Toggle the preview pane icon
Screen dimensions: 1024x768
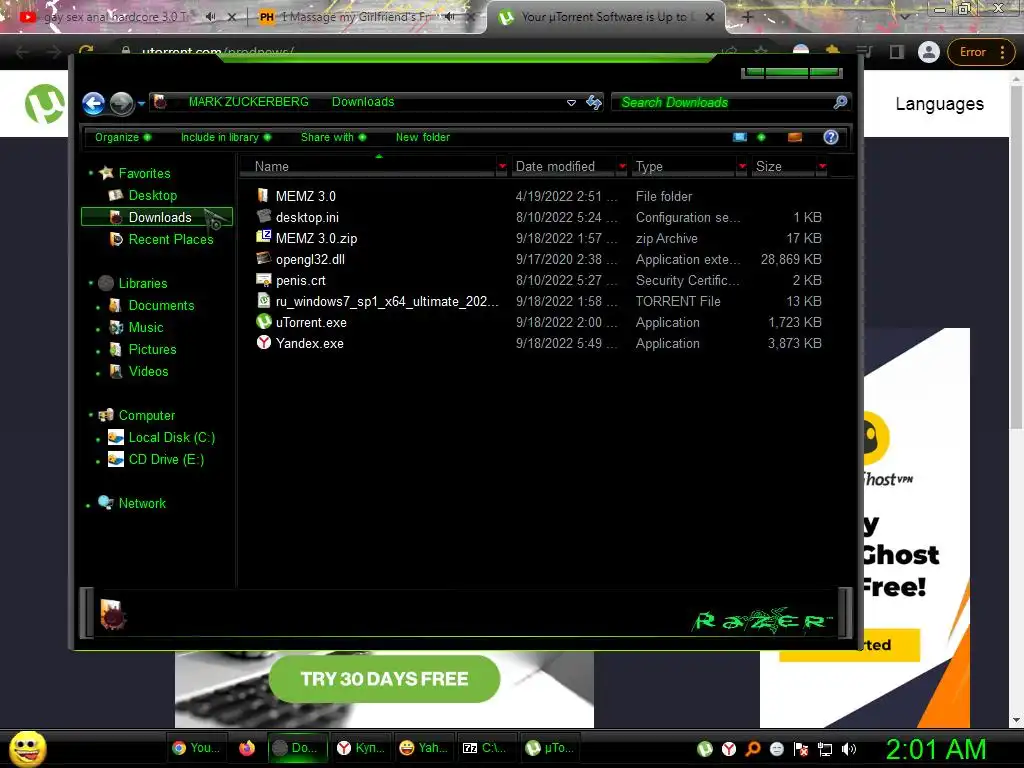click(x=795, y=137)
